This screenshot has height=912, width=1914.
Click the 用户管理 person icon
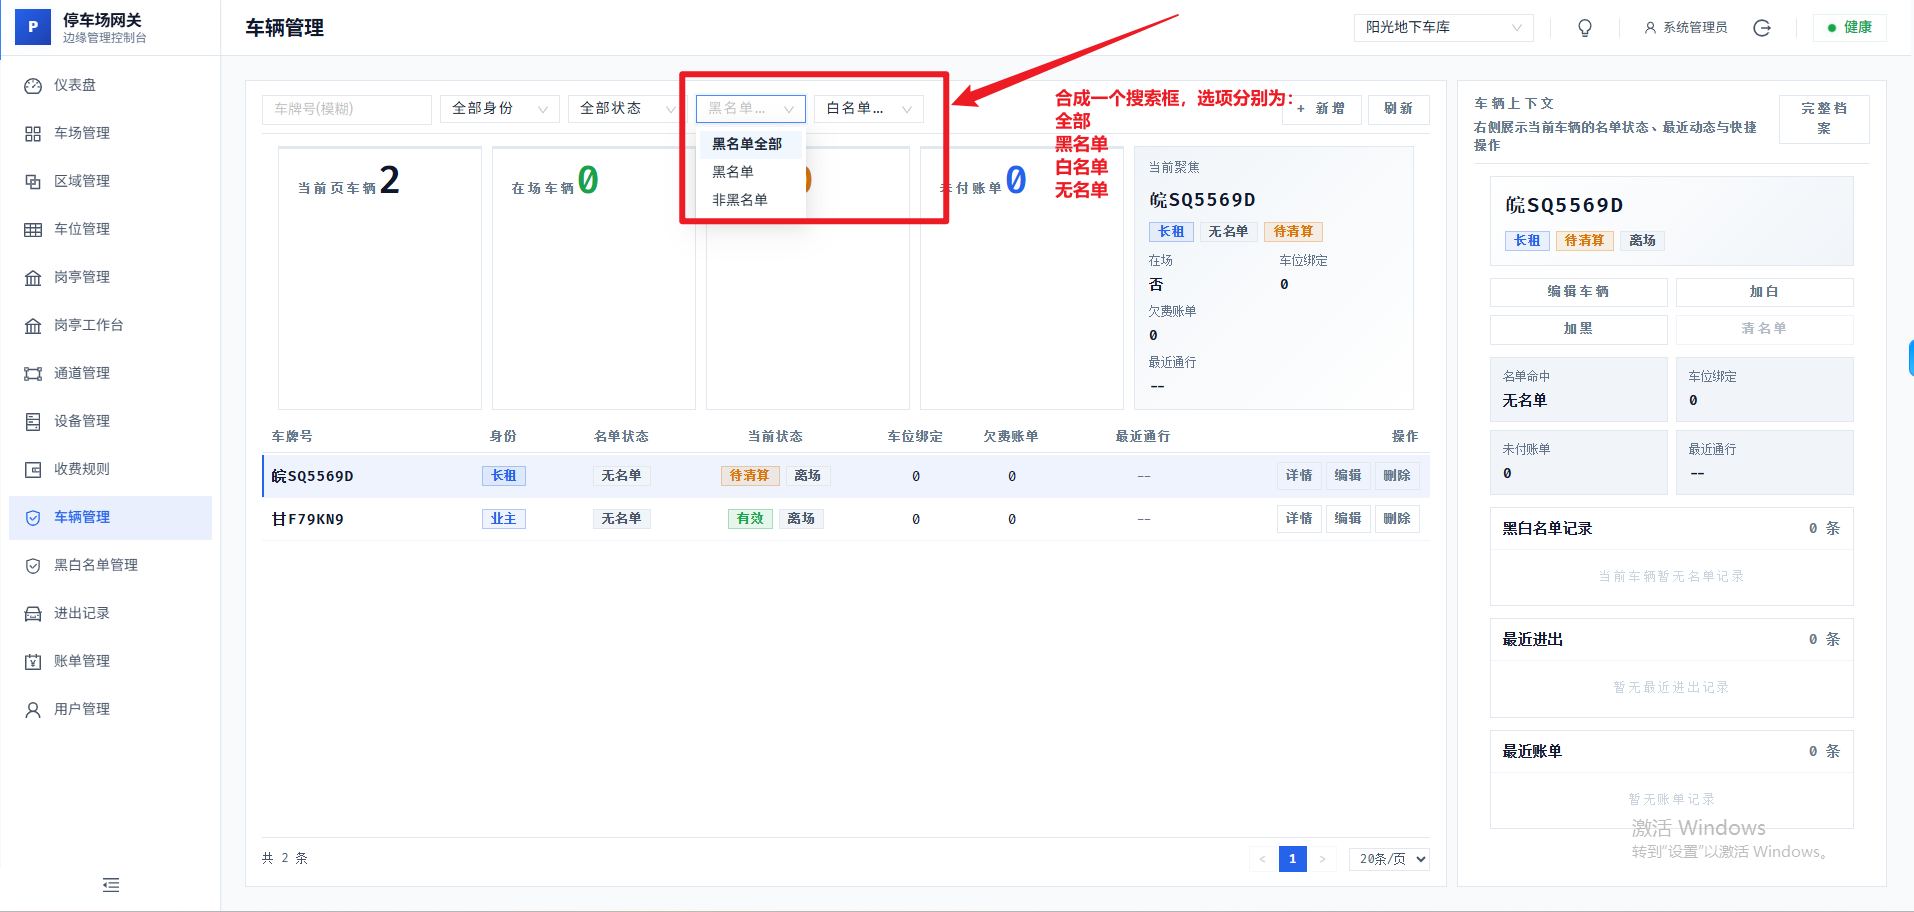pyautogui.click(x=33, y=710)
